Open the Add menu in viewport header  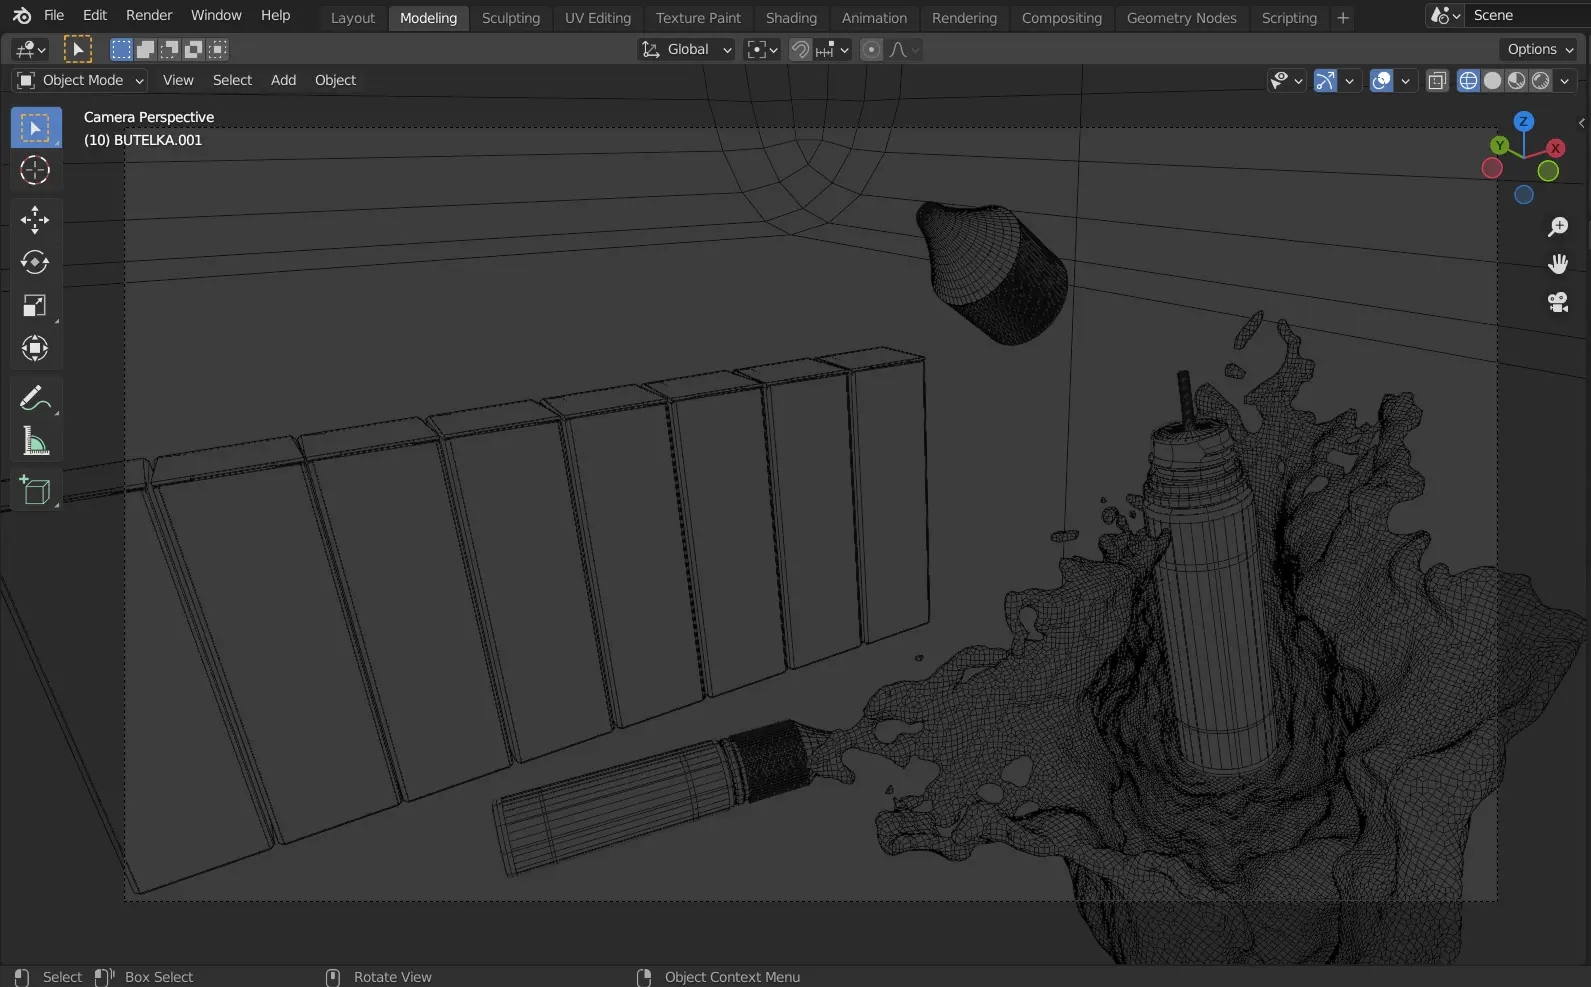click(283, 80)
